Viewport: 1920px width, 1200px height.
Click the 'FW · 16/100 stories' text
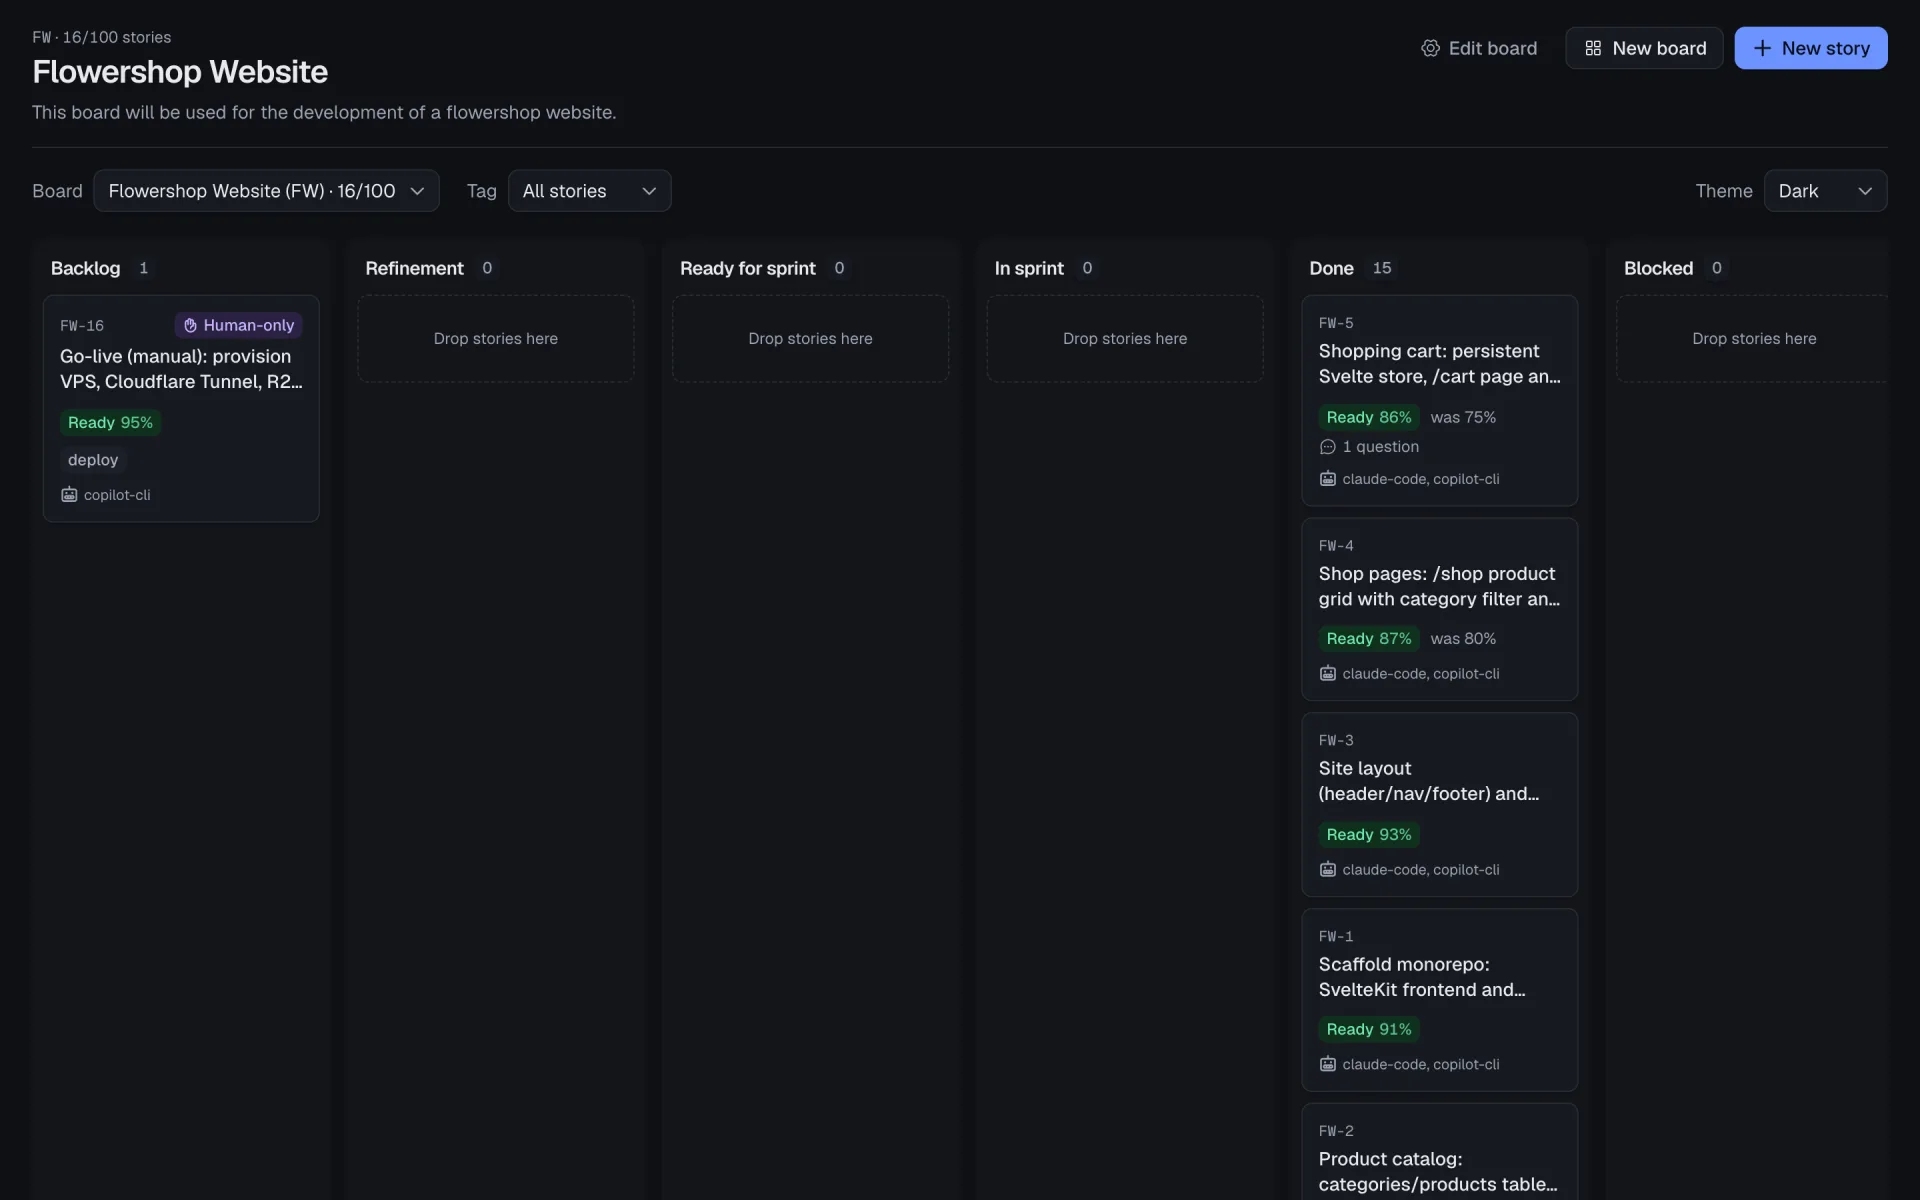102,37
